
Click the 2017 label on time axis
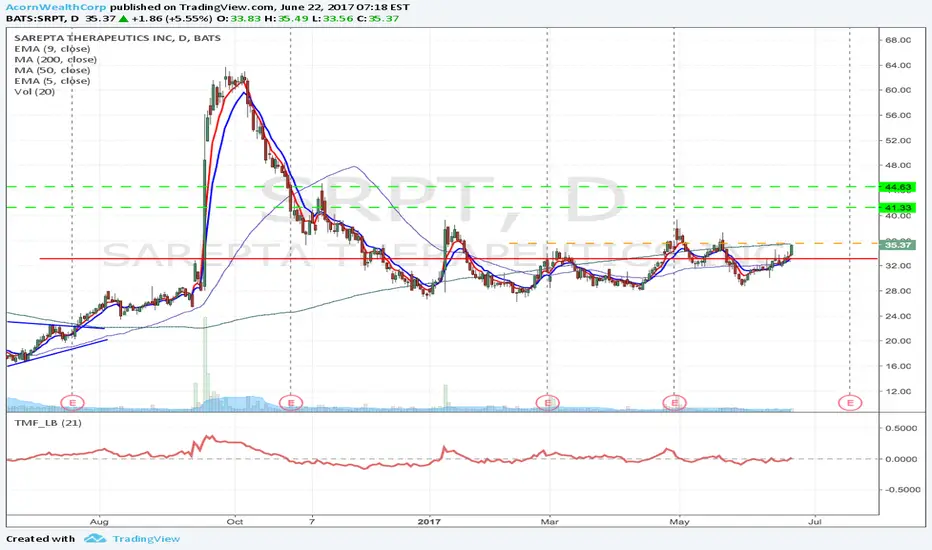click(429, 521)
